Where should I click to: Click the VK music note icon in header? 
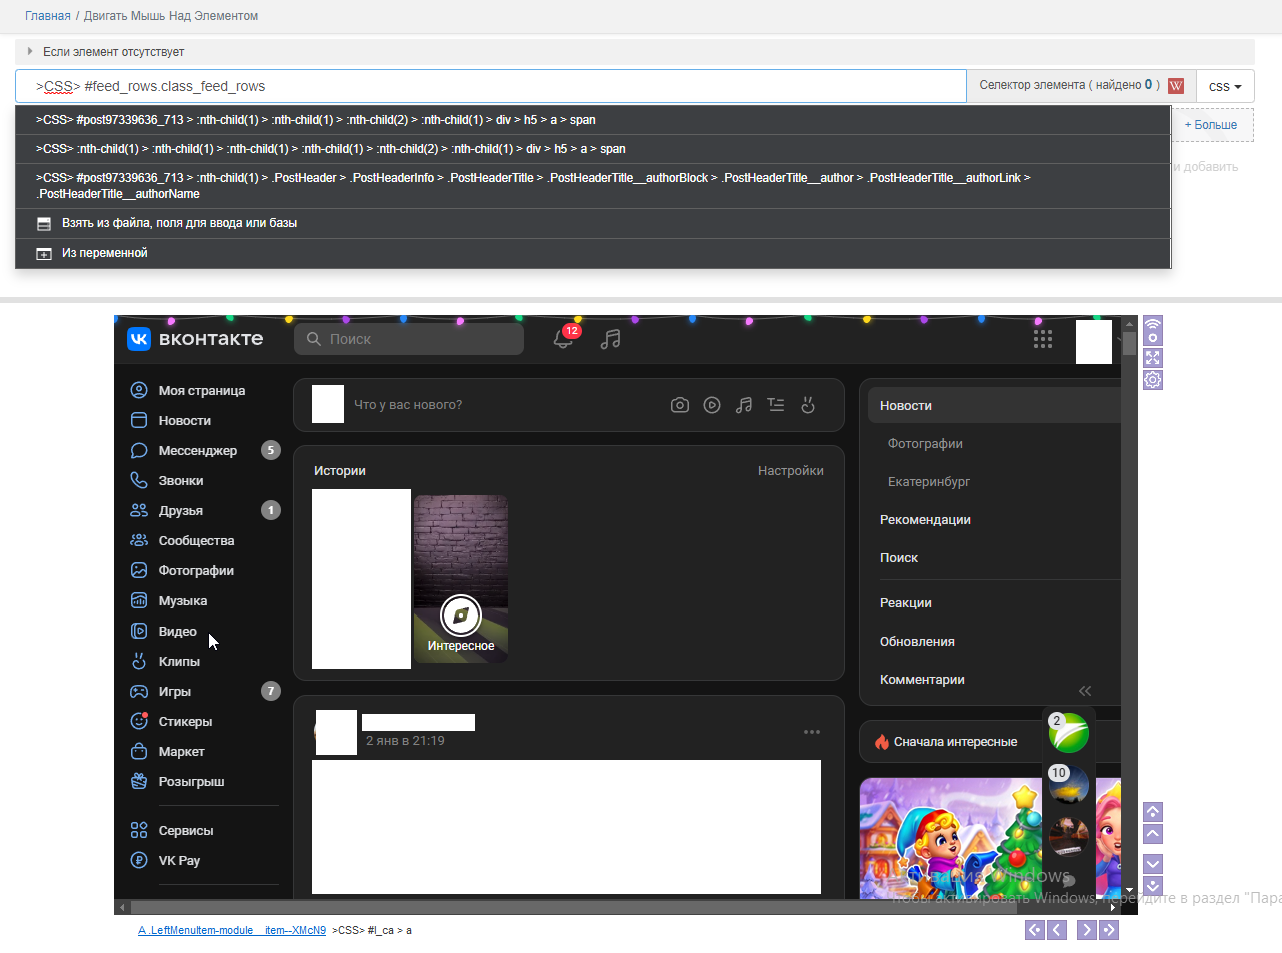pos(610,339)
